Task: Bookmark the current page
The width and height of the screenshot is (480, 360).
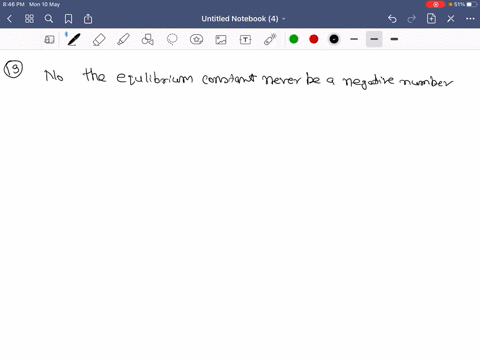Action: [68, 19]
